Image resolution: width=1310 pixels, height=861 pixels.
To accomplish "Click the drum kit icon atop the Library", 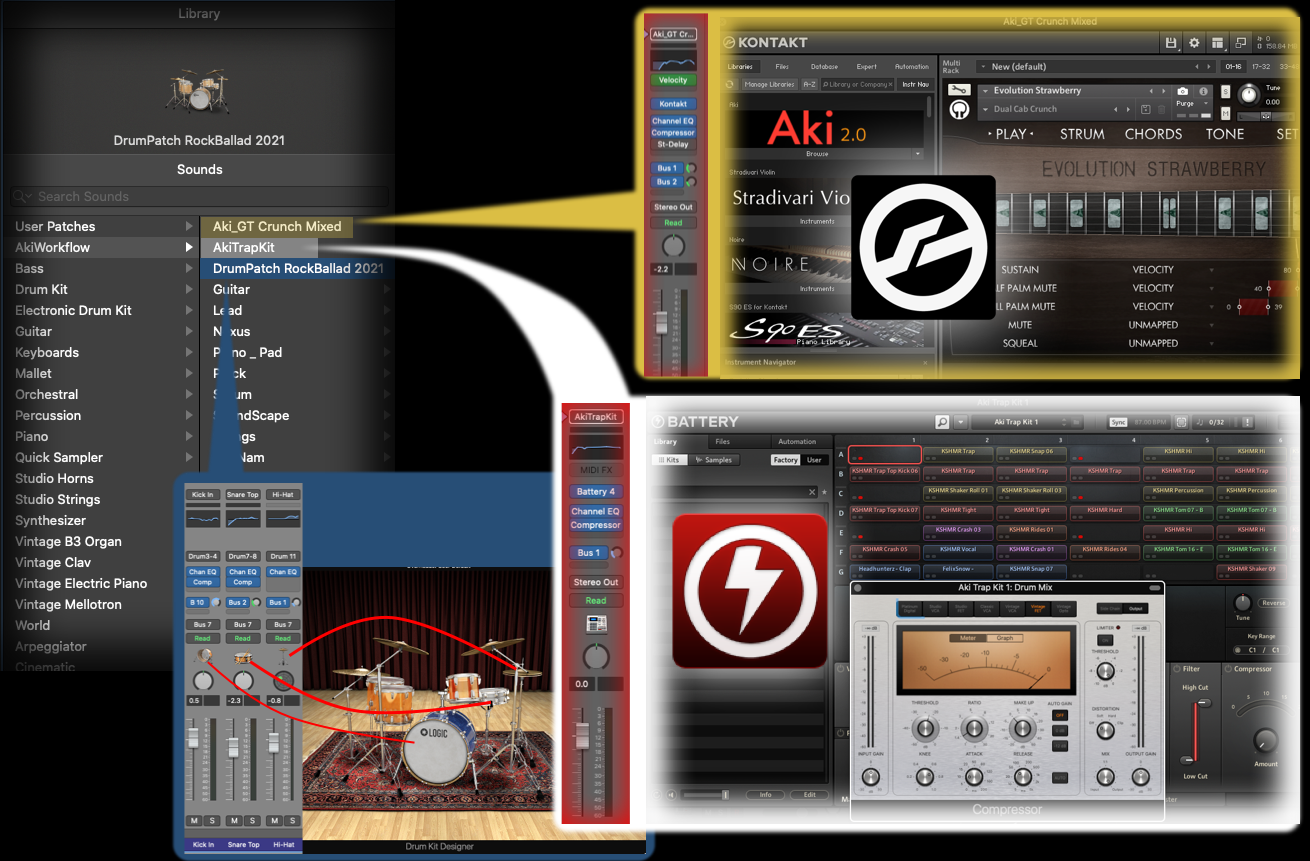I will (199, 89).
